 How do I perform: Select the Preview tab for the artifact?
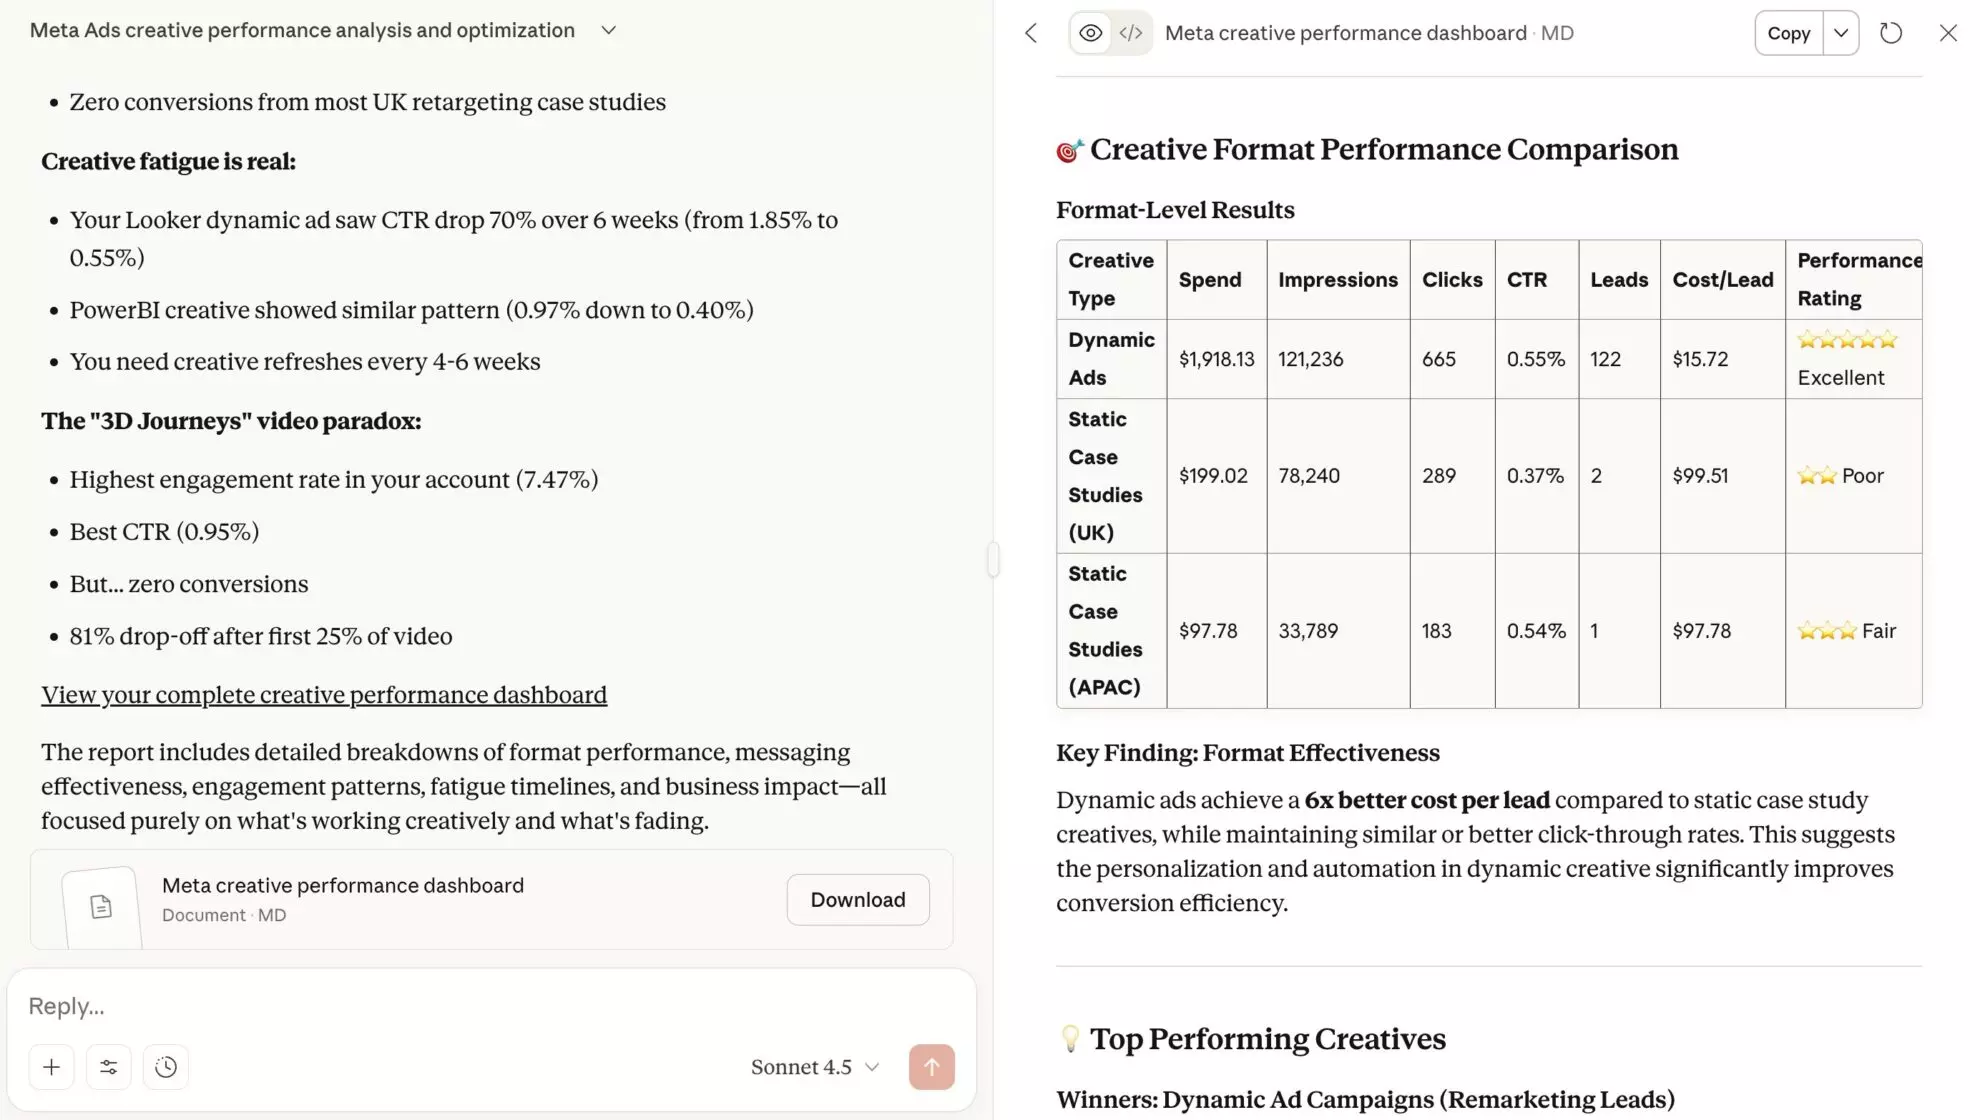tap(1089, 32)
